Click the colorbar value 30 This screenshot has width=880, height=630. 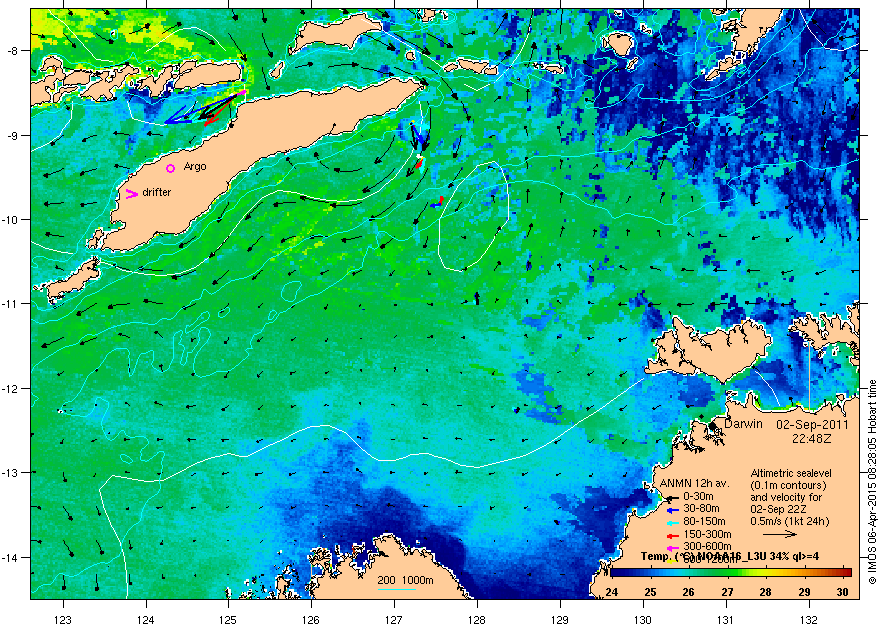tap(842, 592)
